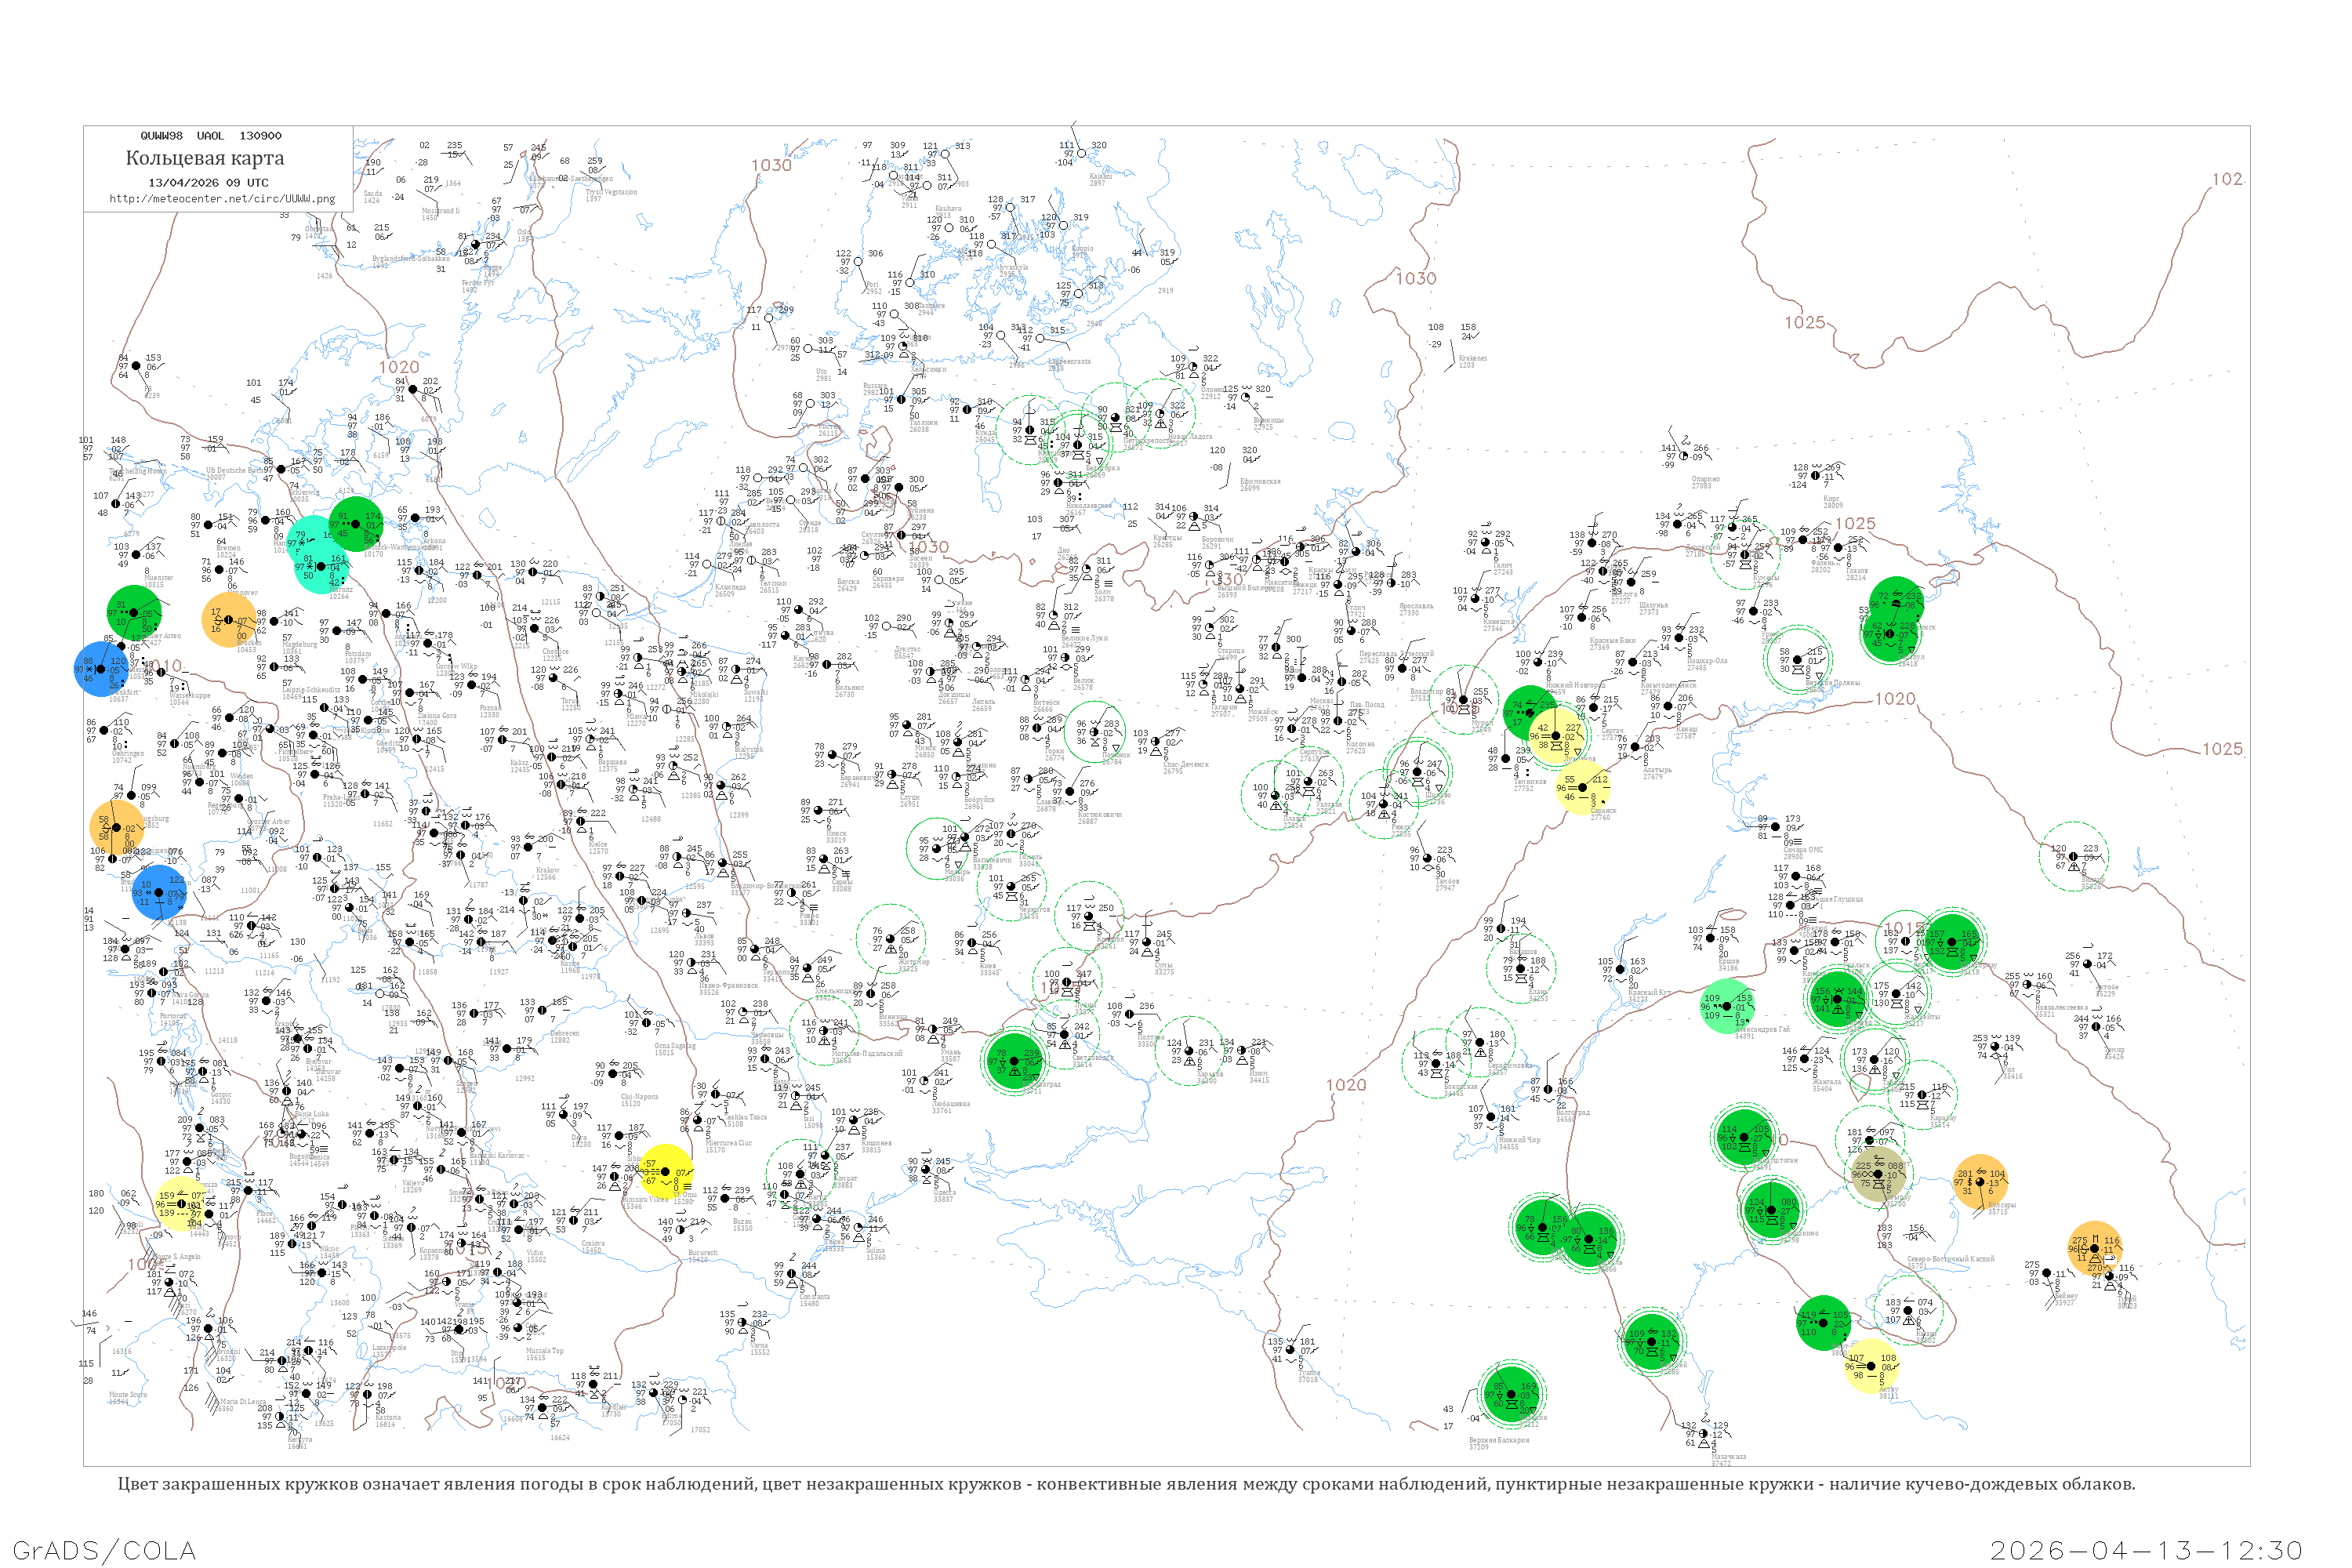Click the station label "Спас-Деменск 26795"
Screen dimensions: 2352x1568
1186,767
